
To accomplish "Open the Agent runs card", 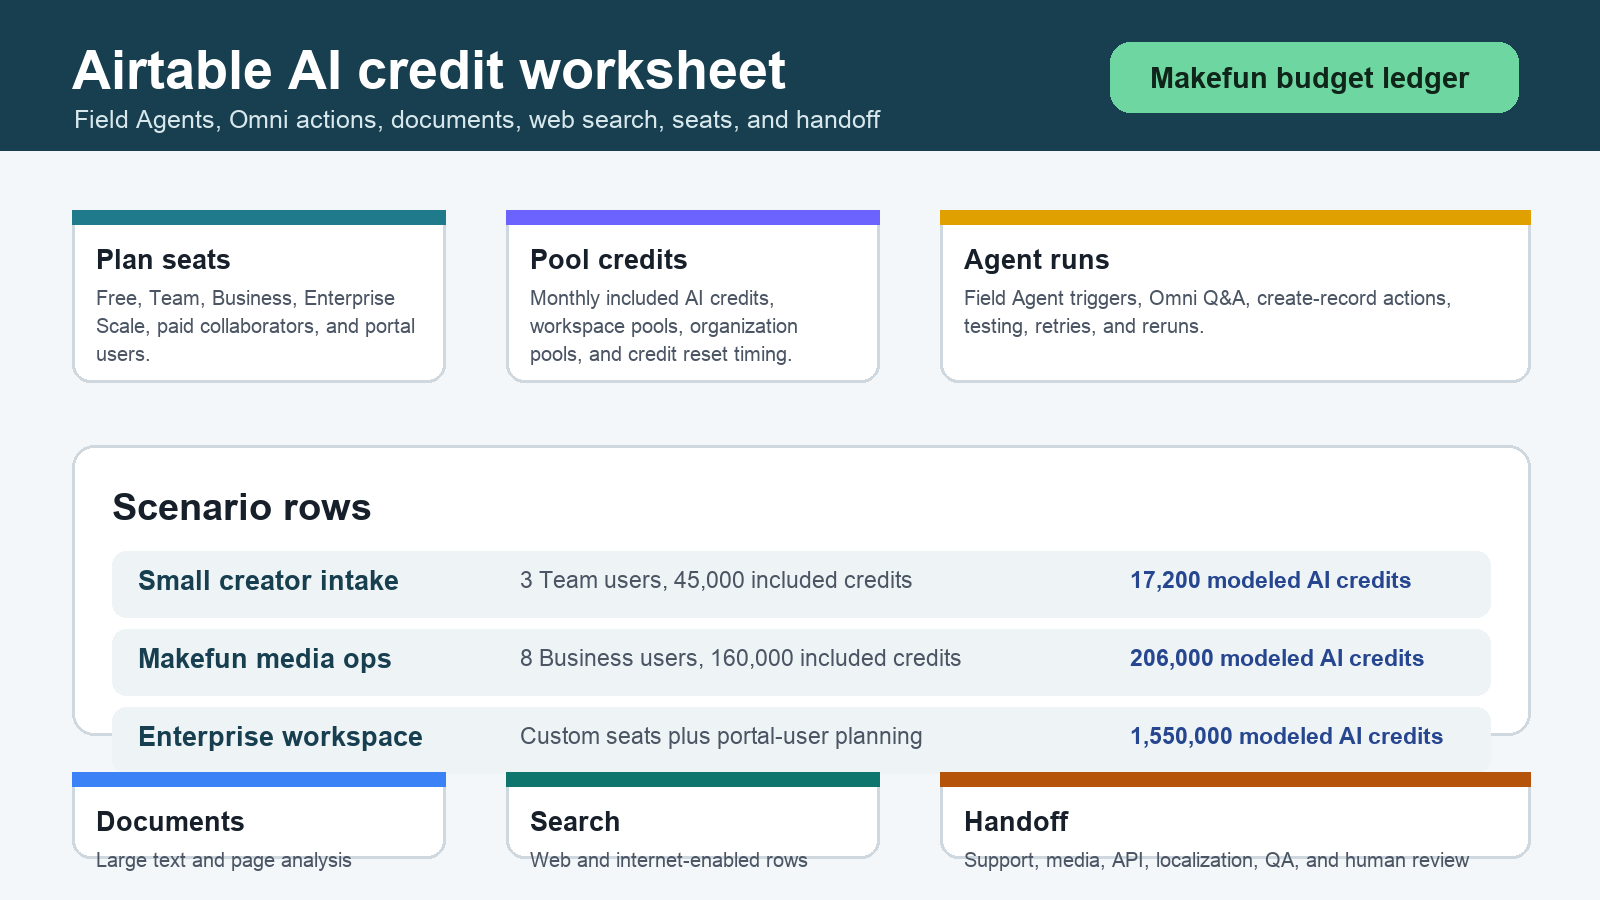I will 1235,296.
